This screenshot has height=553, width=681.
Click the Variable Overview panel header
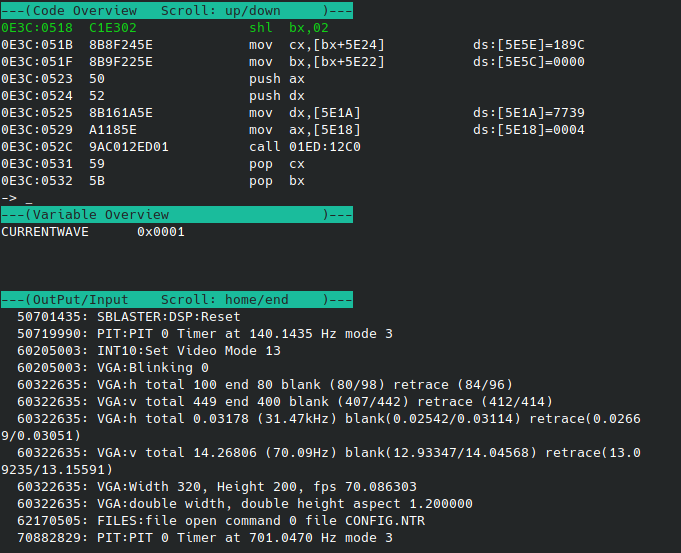point(176,214)
